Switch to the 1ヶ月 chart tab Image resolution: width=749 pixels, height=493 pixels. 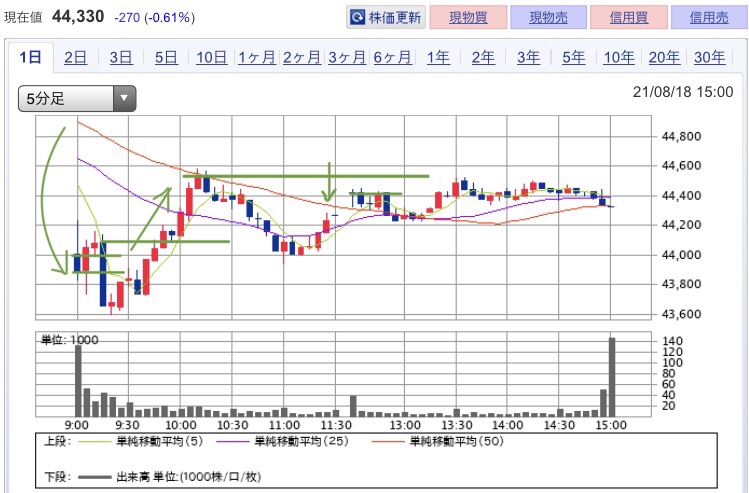257,57
